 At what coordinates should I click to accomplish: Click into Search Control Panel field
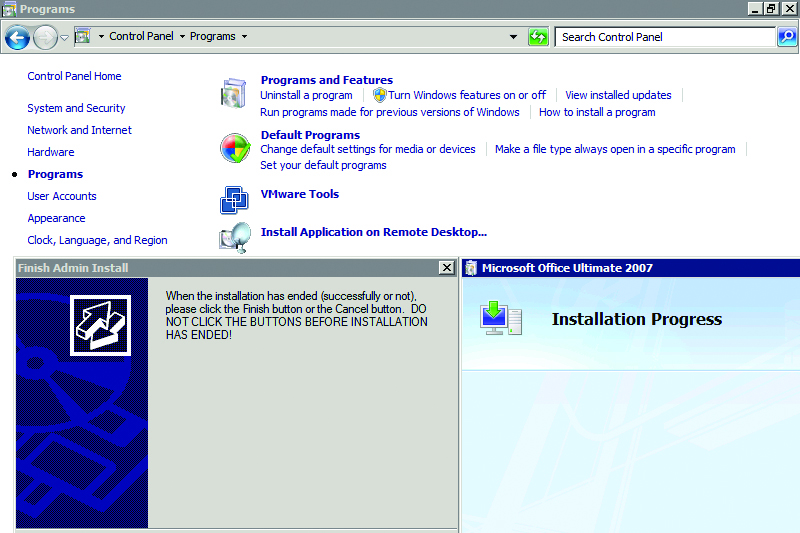[x=665, y=37]
